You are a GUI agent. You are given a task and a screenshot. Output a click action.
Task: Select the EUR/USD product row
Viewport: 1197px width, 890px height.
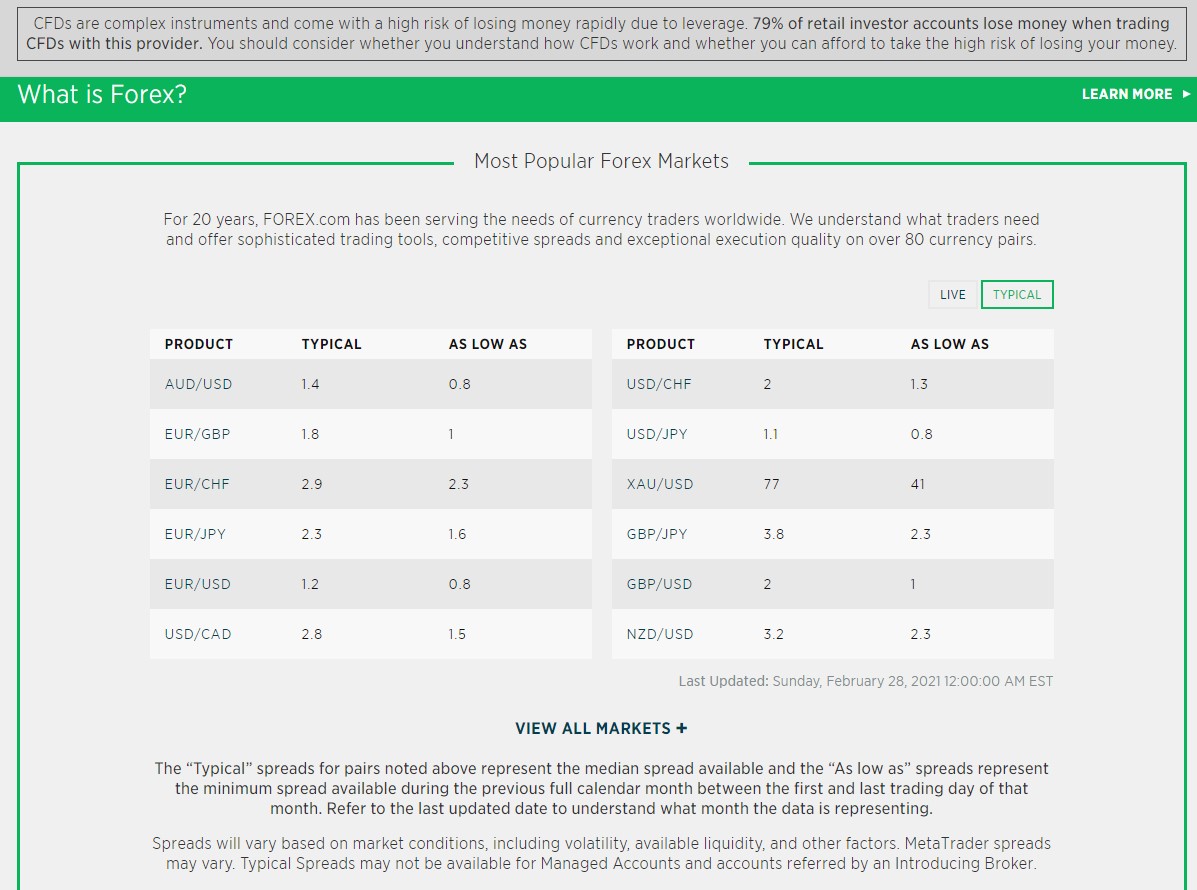pos(371,584)
